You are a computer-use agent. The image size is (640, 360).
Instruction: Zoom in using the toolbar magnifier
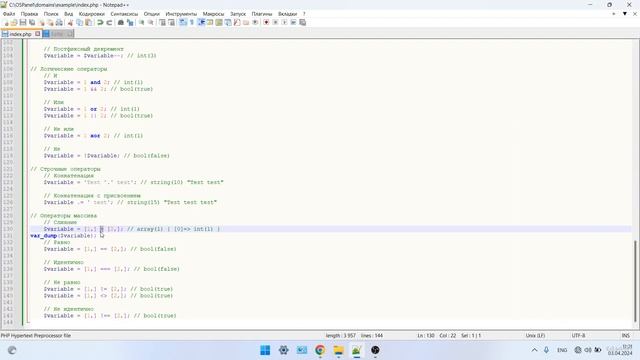(142, 22)
